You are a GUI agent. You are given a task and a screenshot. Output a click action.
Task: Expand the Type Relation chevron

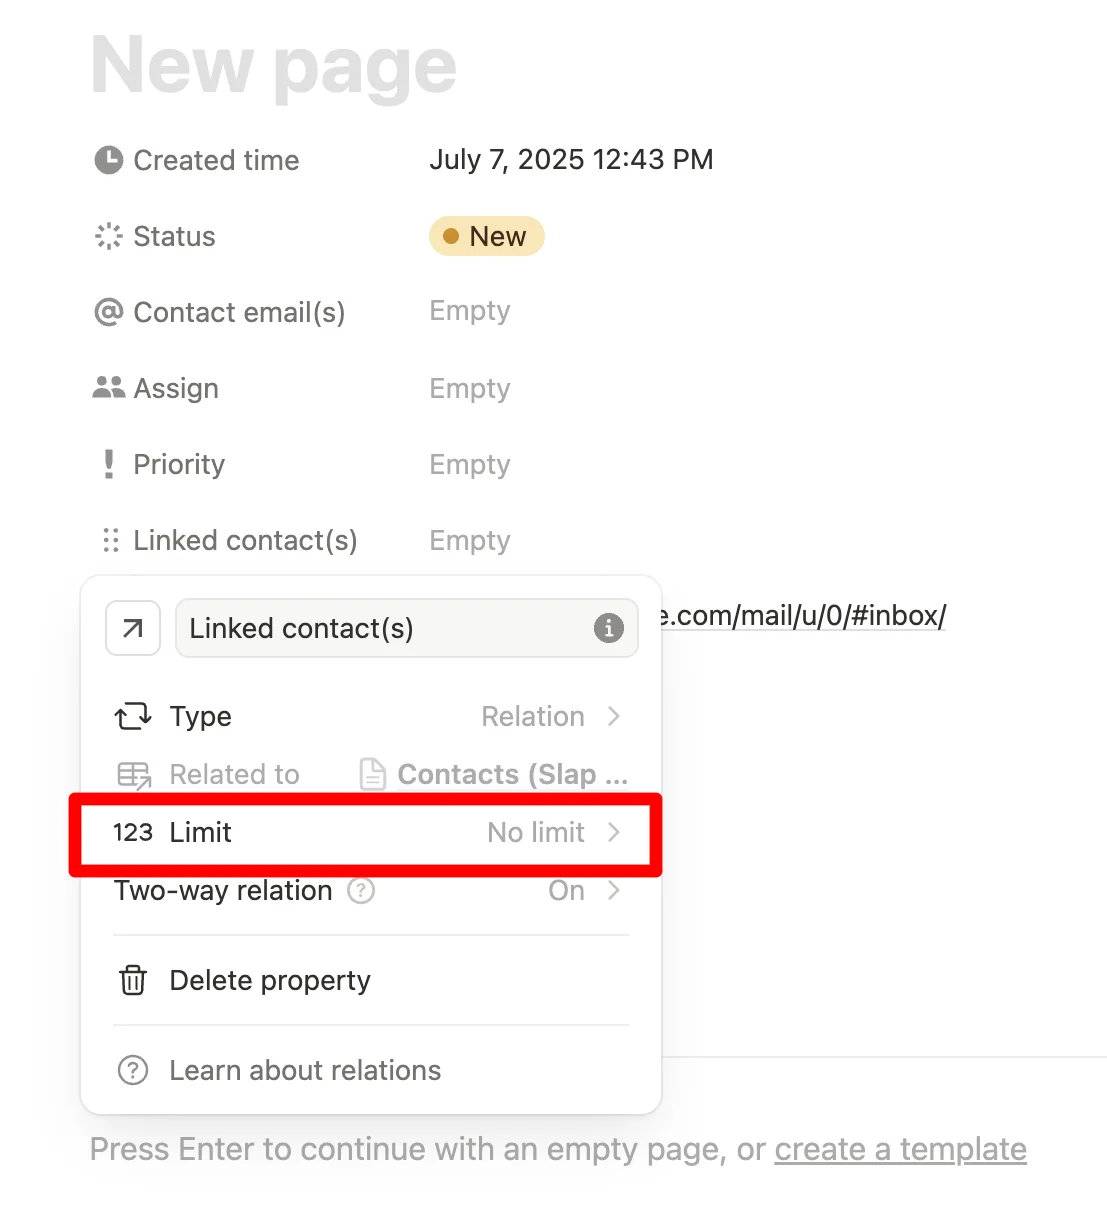614,716
